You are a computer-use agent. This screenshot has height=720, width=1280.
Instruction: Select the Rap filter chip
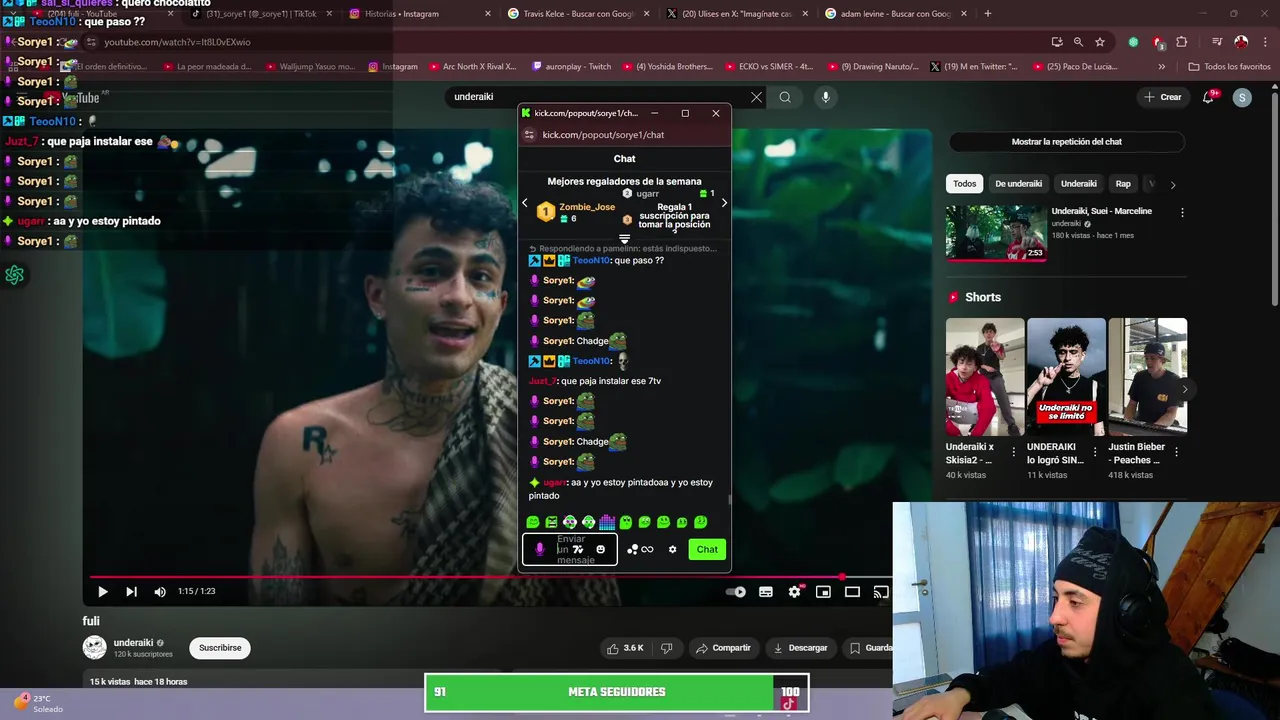point(1123,184)
